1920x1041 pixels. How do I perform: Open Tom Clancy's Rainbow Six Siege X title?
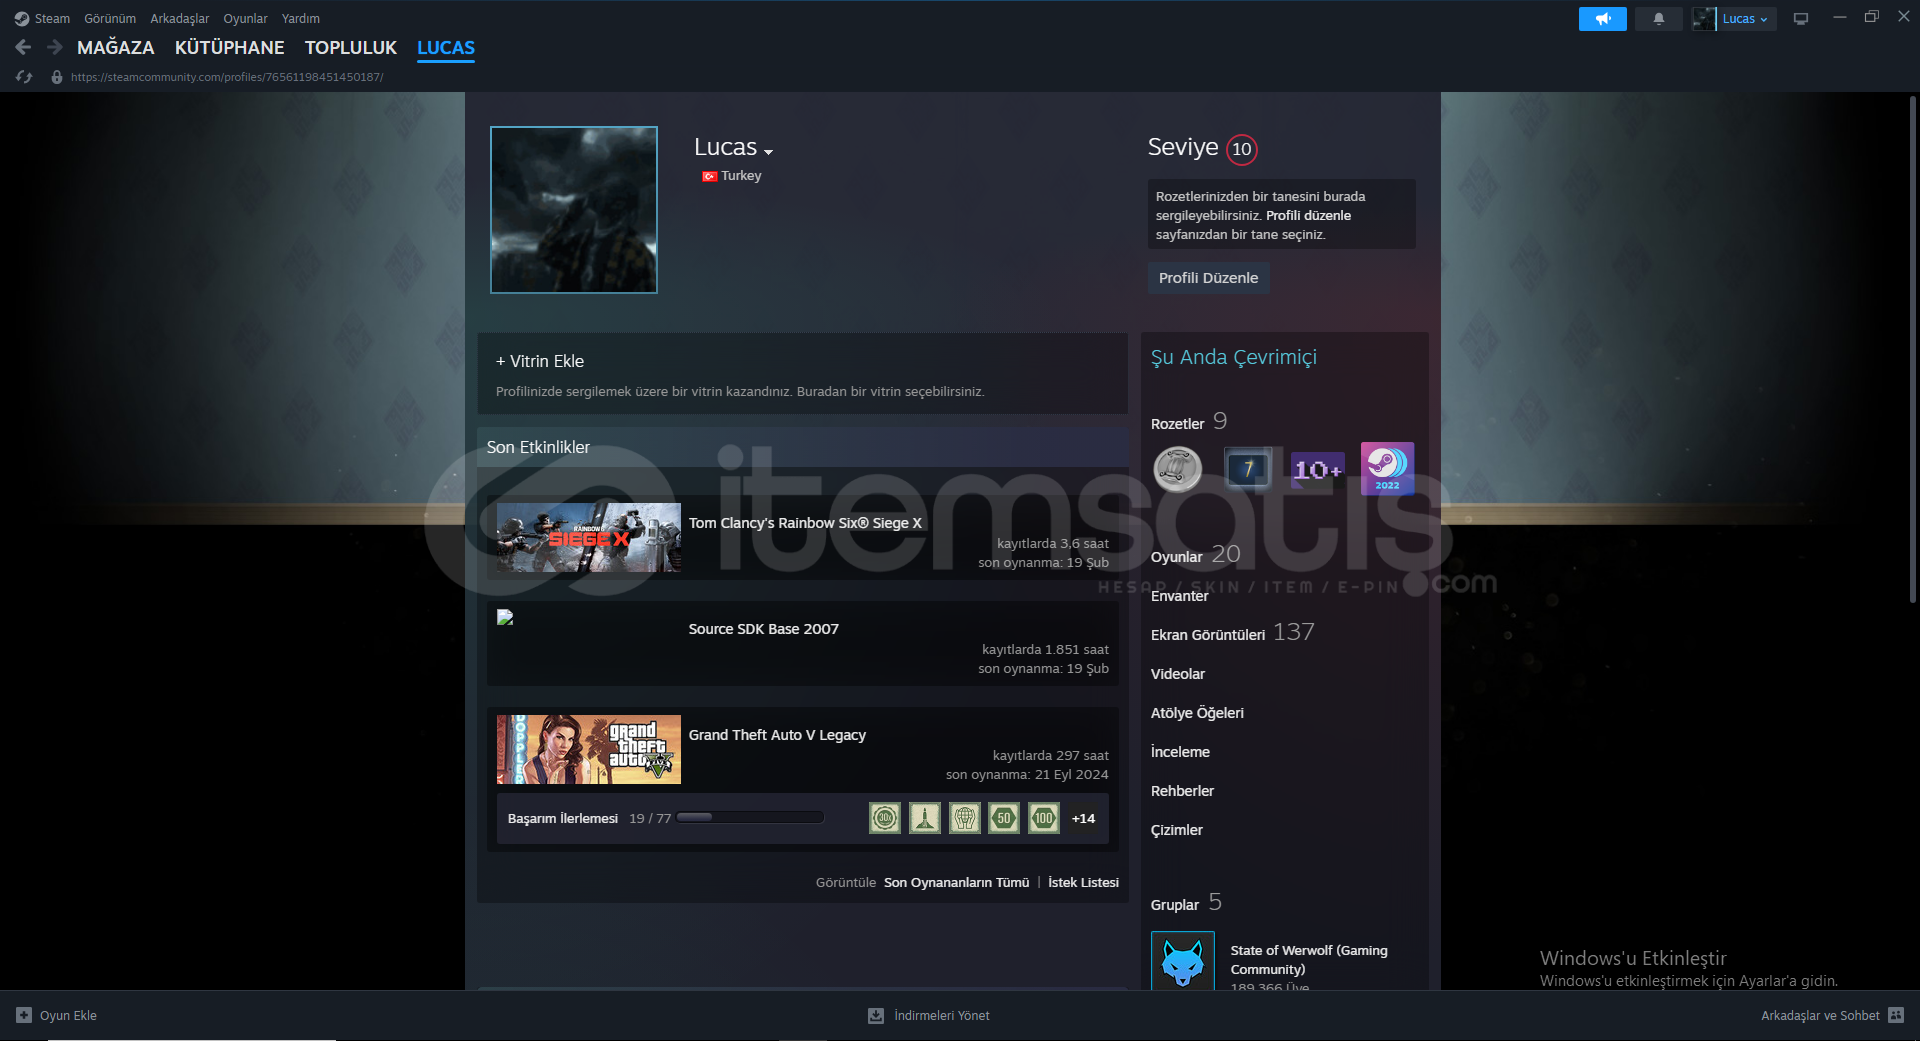805,523
